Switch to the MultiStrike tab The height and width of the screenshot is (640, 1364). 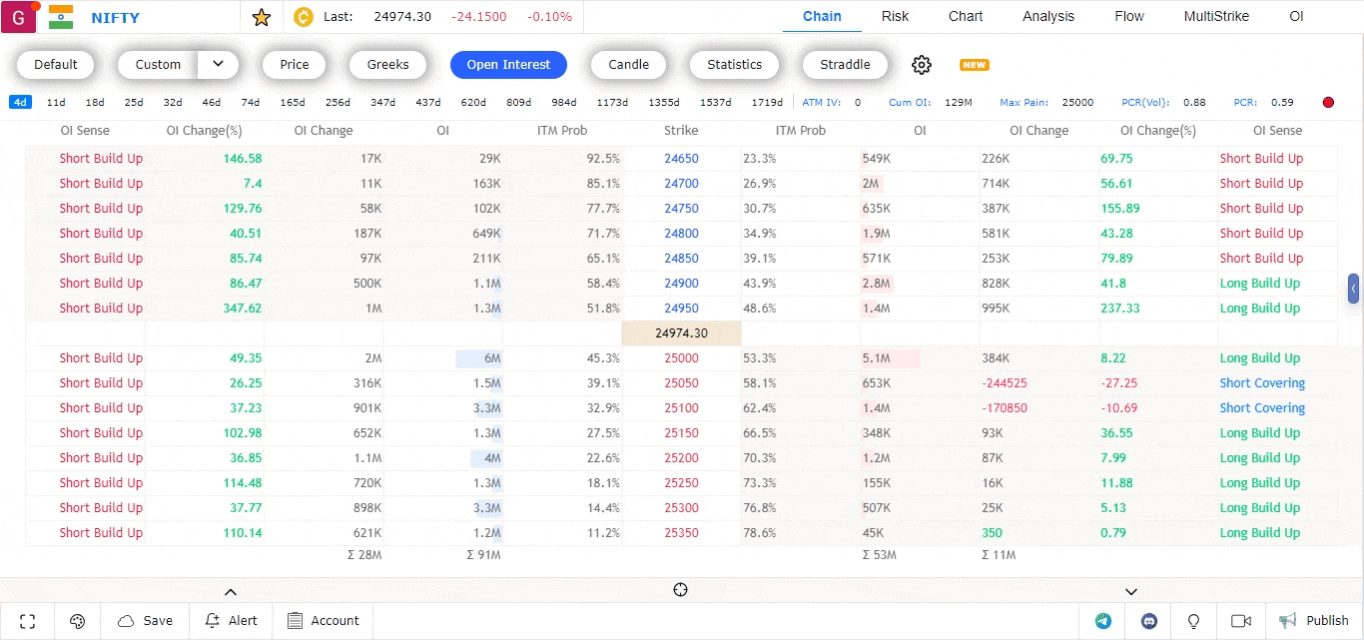[1216, 17]
